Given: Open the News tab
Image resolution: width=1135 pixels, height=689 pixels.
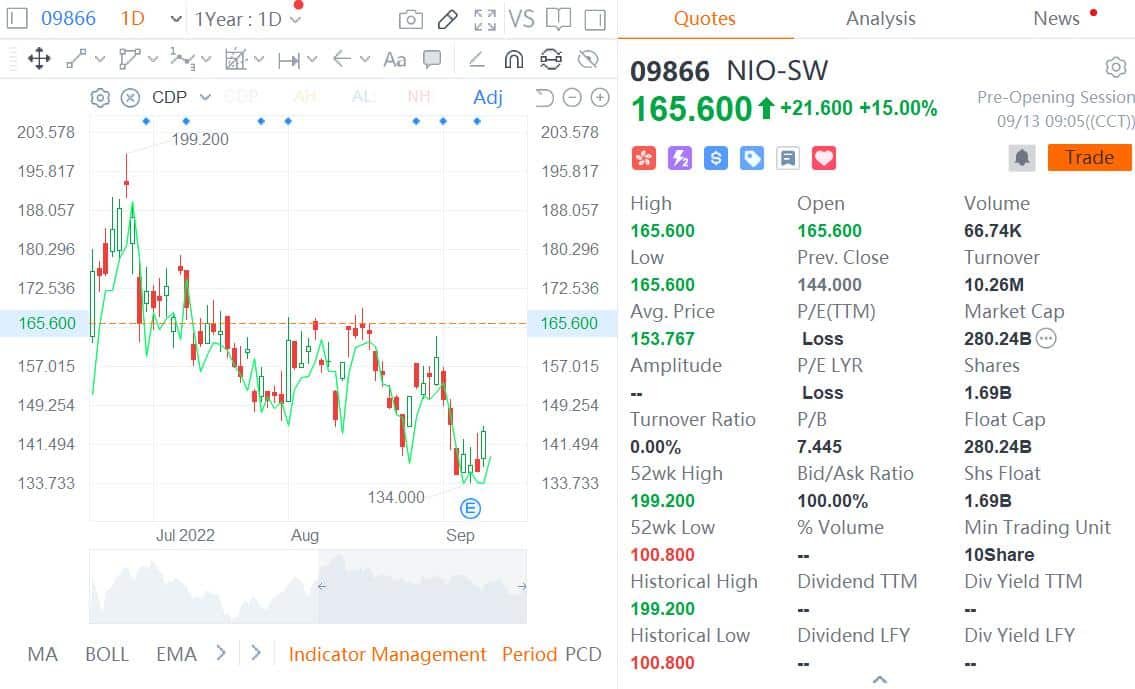Looking at the screenshot, I should point(1056,18).
